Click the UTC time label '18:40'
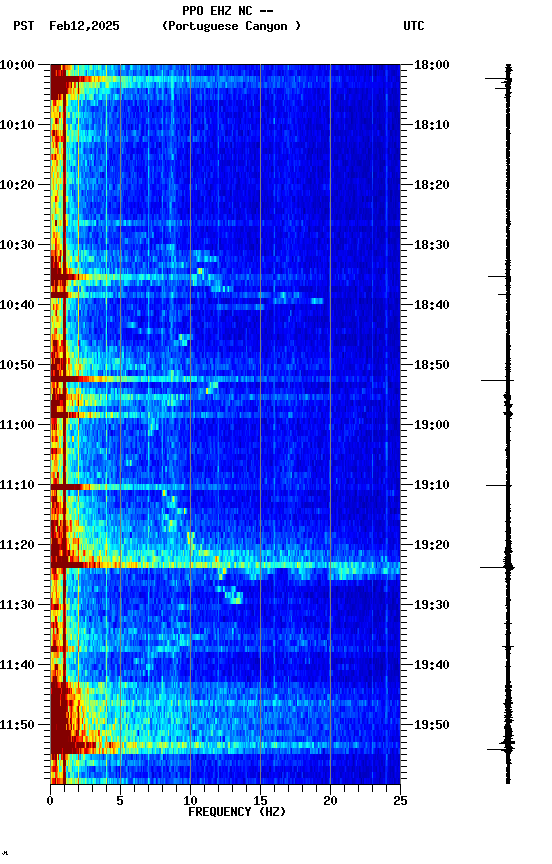Image resolution: width=552 pixels, height=864 pixels. click(432, 305)
